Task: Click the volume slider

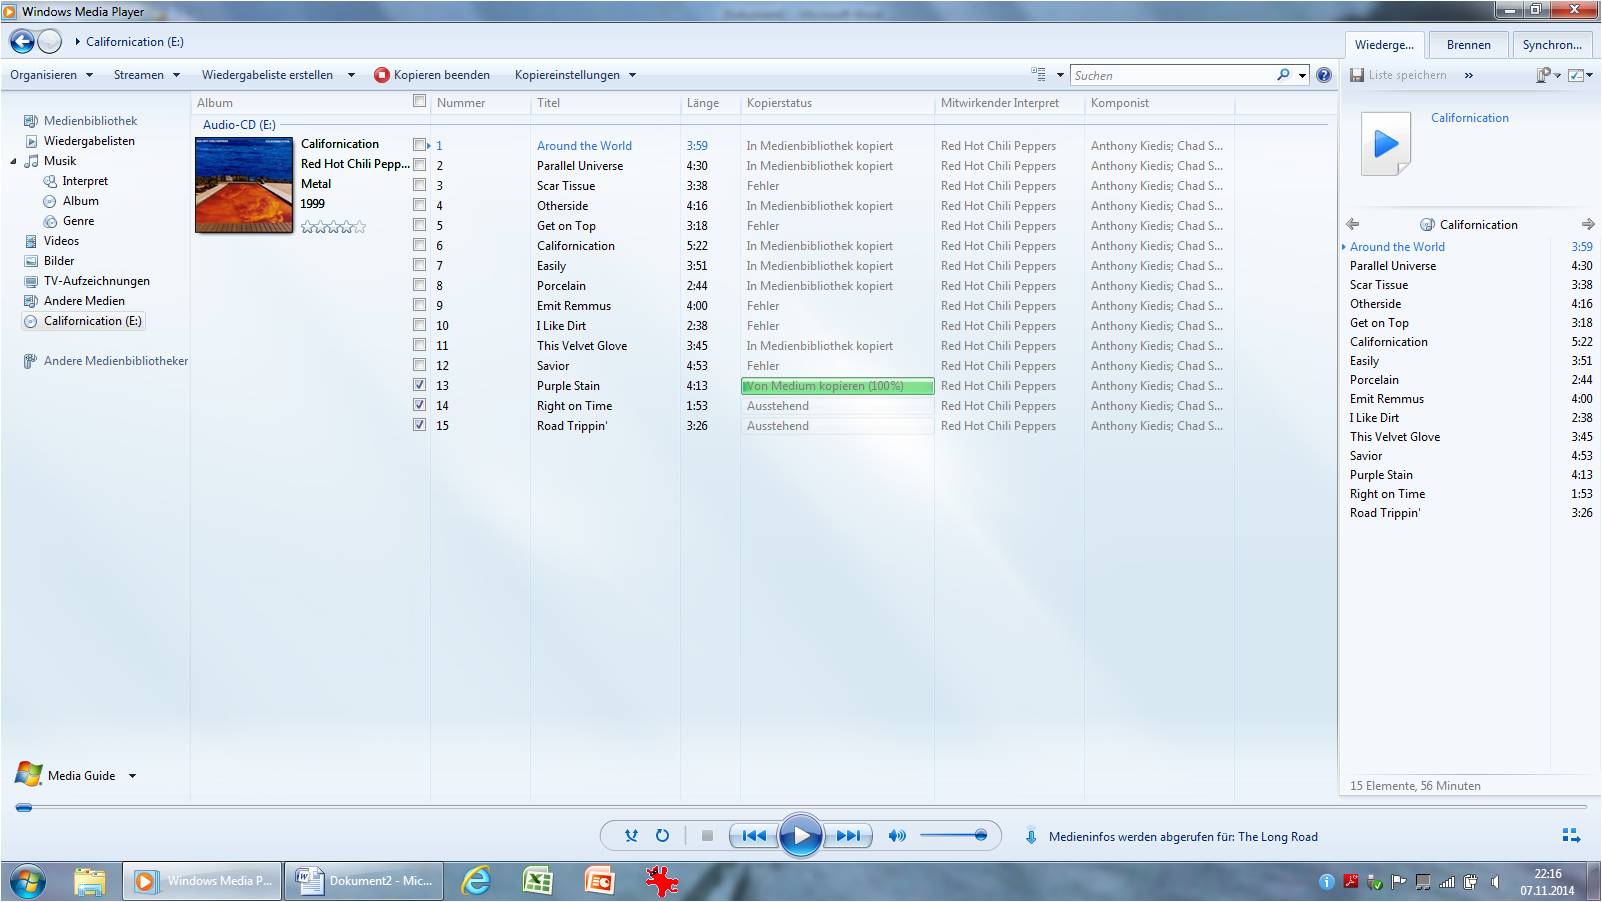Action: (953, 835)
